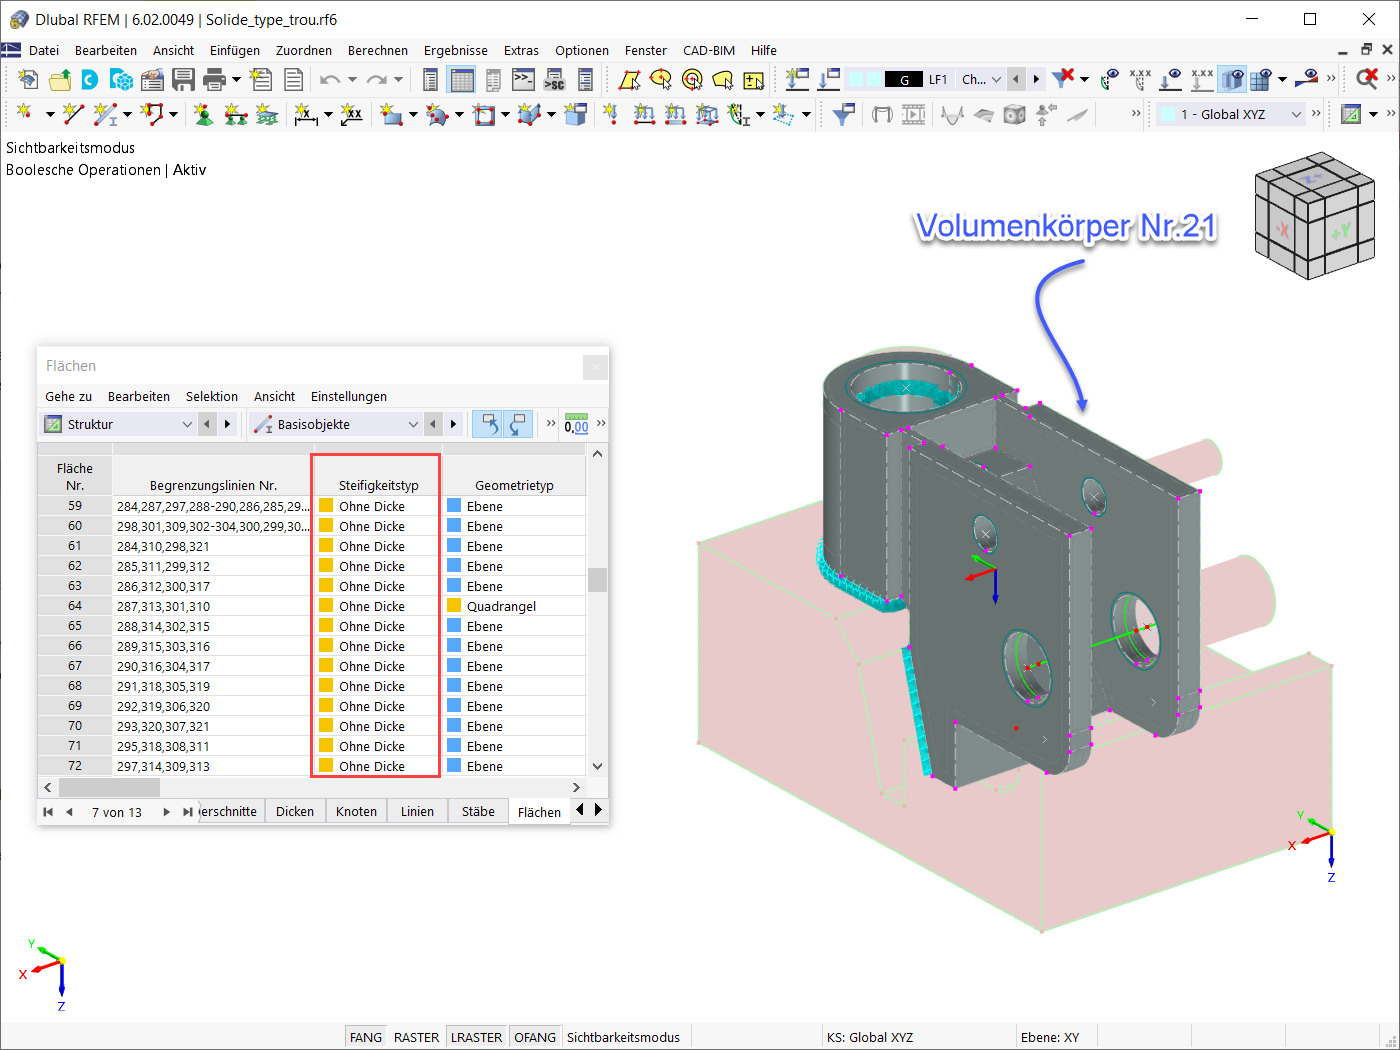Image resolution: width=1400 pixels, height=1050 pixels.
Task: Open the console script icon
Action: click(523, 79)
